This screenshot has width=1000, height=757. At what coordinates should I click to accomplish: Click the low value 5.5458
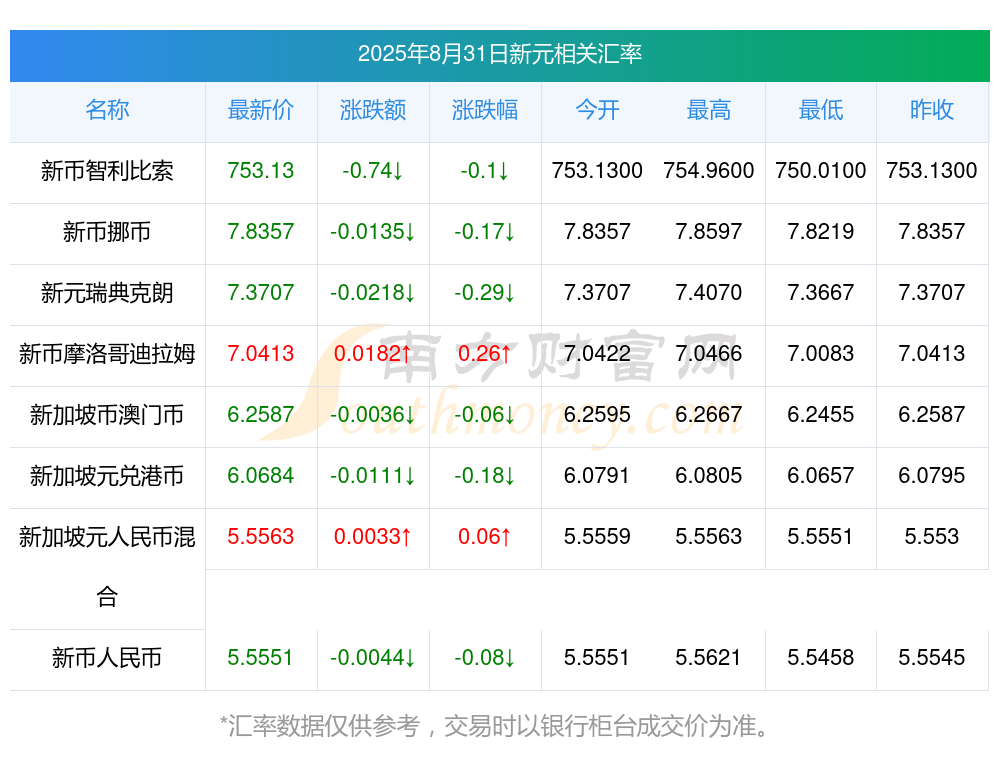pyautogui.click(x=821, y=658)
